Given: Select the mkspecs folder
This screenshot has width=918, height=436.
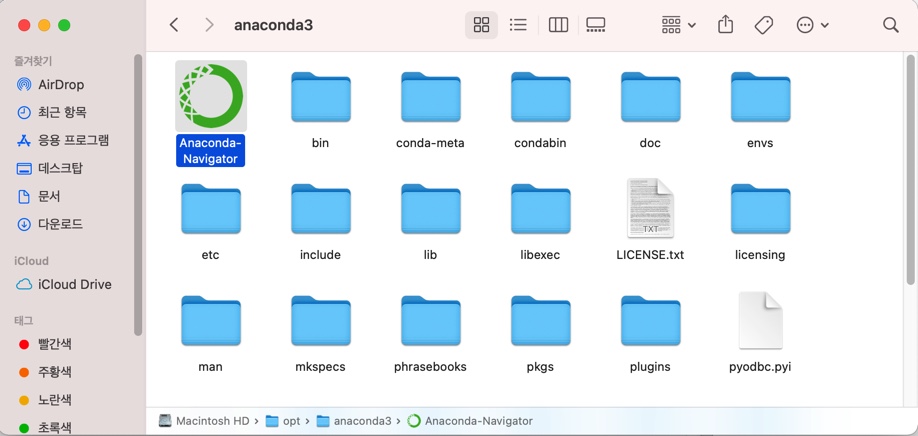Looking at the screenshot, I should click(321, 321).
